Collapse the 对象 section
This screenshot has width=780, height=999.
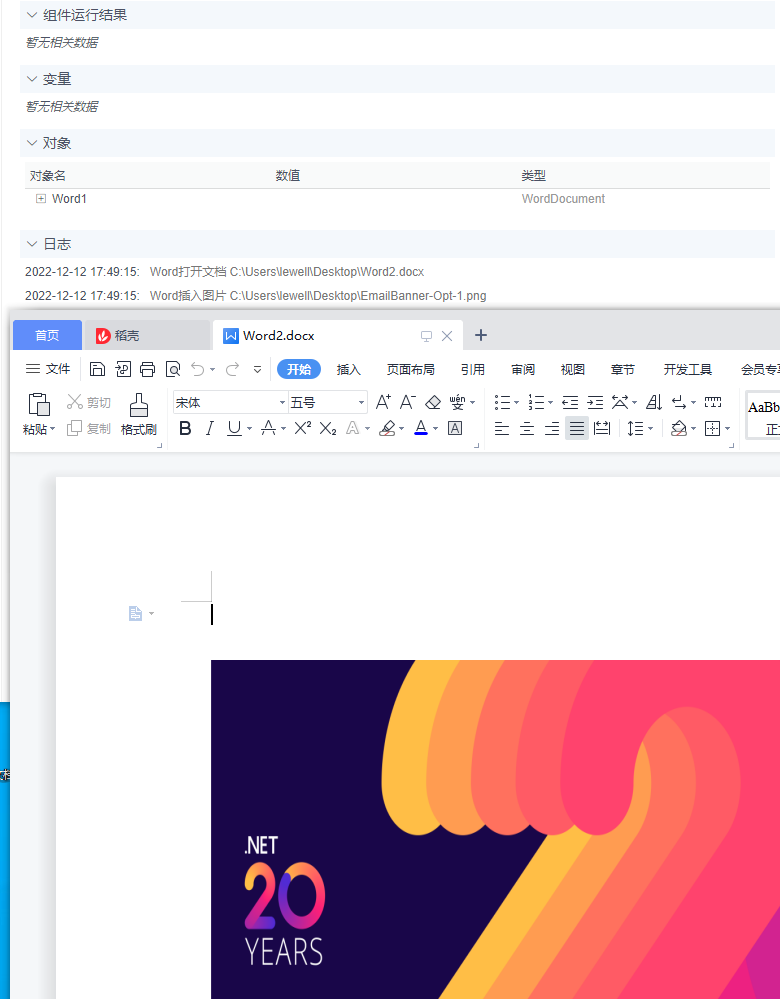(x=32, y=143)
